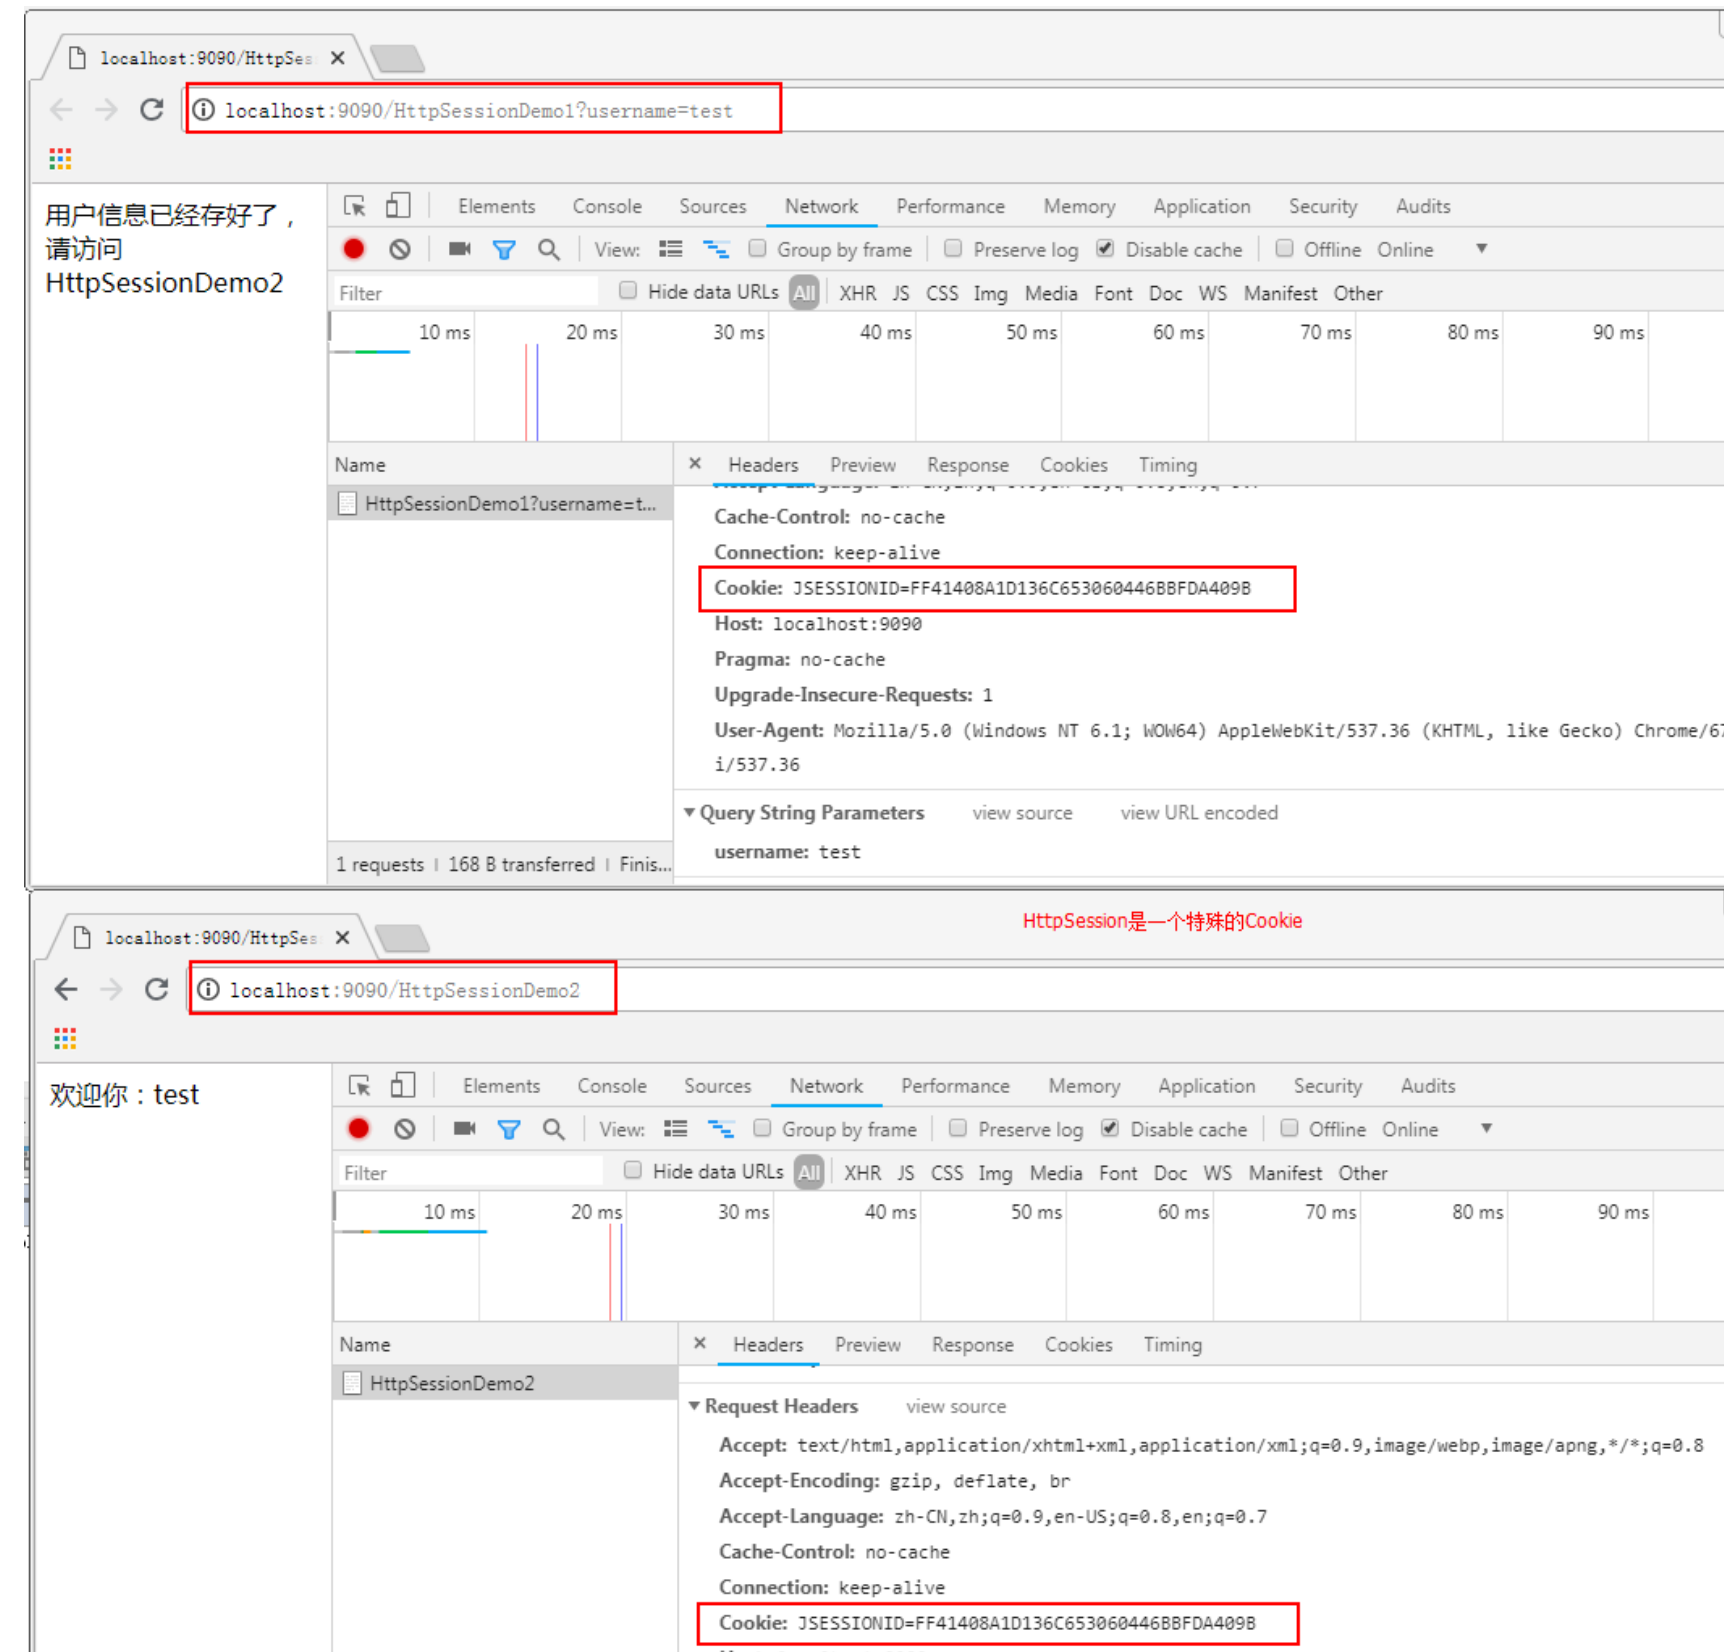Screen dimensions: 1724x1652
Task: Click site info icon in top address bar
Action: tap(204, 110)
